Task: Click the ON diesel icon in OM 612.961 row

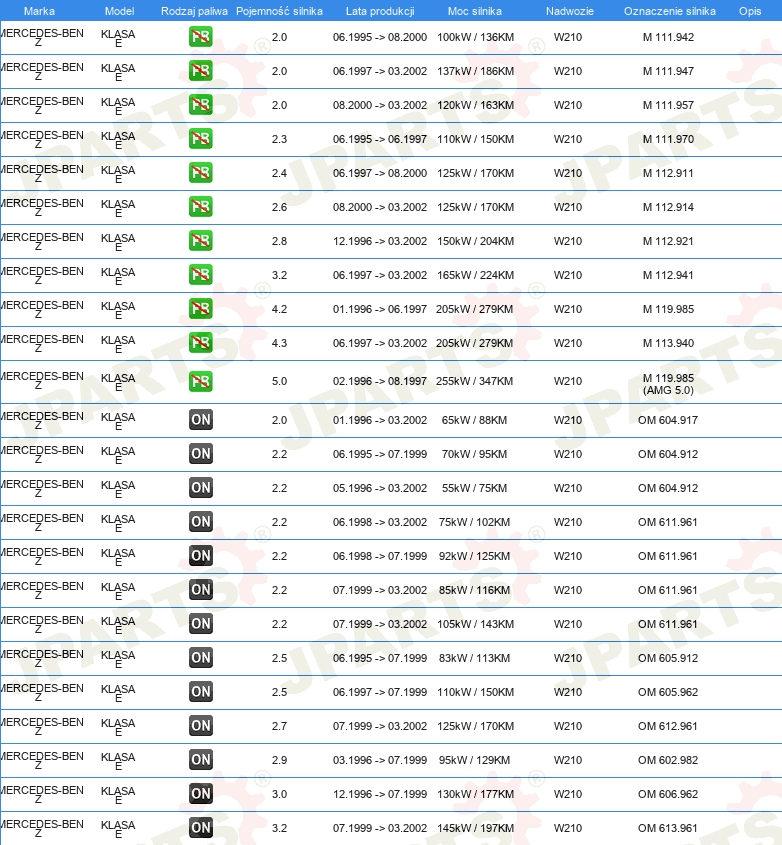Action: [x=200, y=725]
